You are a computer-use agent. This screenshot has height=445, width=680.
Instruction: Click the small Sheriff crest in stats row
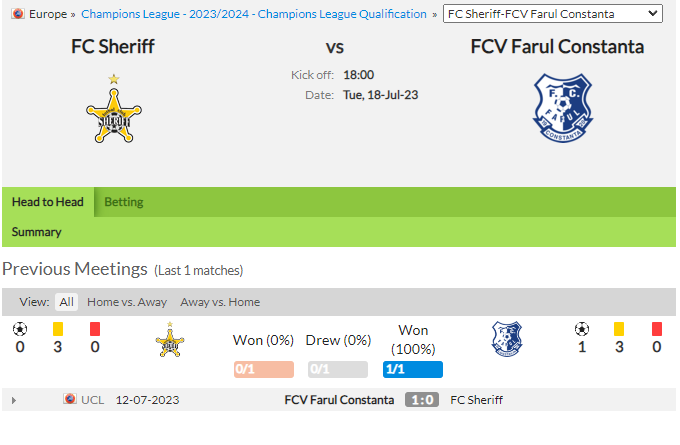170,340
